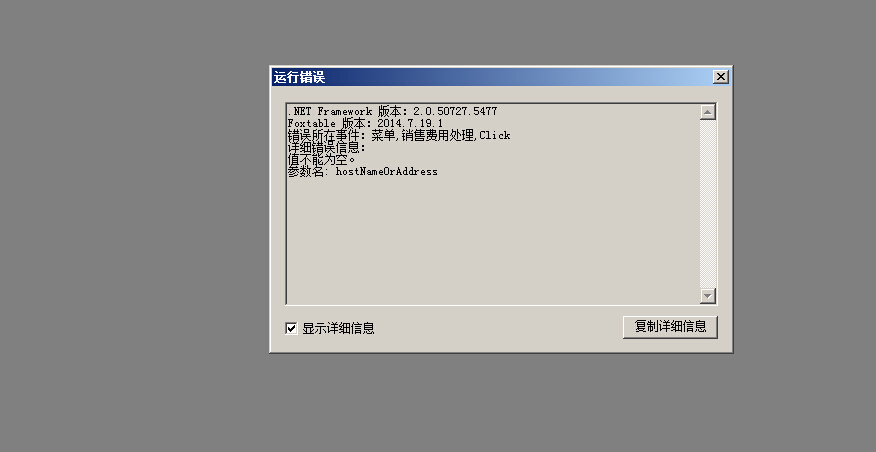Click the Foxtable 版本 text line
This screenshot has height=452, width=876.
pos(365,123)
